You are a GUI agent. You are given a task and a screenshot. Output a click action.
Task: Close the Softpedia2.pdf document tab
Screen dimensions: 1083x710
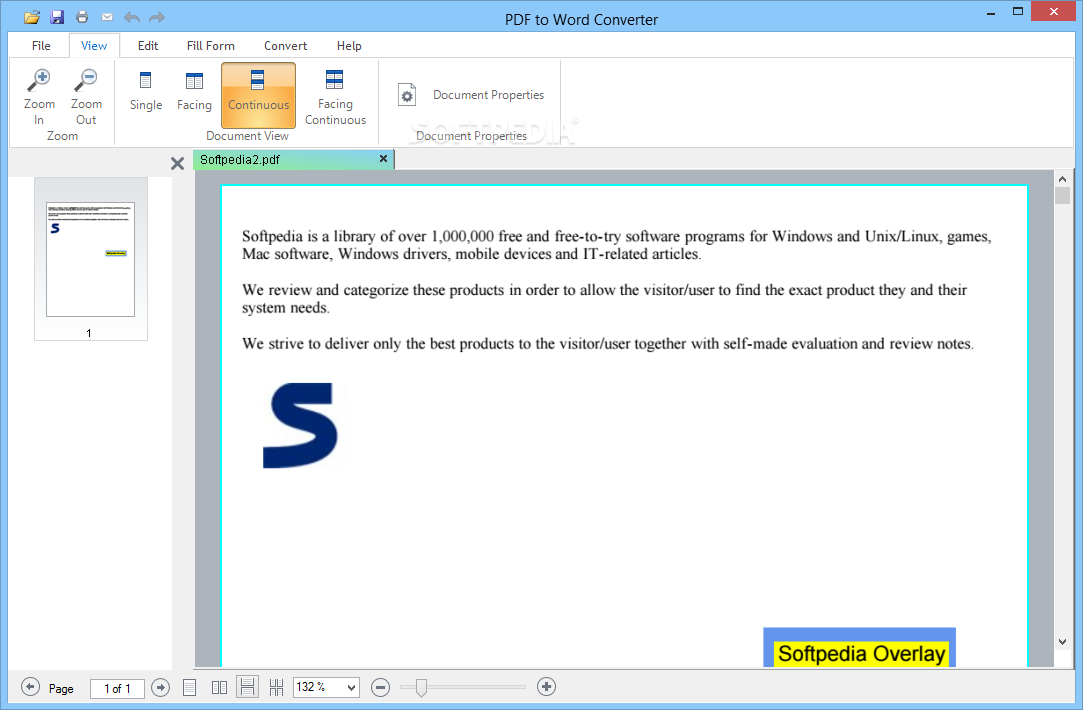pos(383,159)
